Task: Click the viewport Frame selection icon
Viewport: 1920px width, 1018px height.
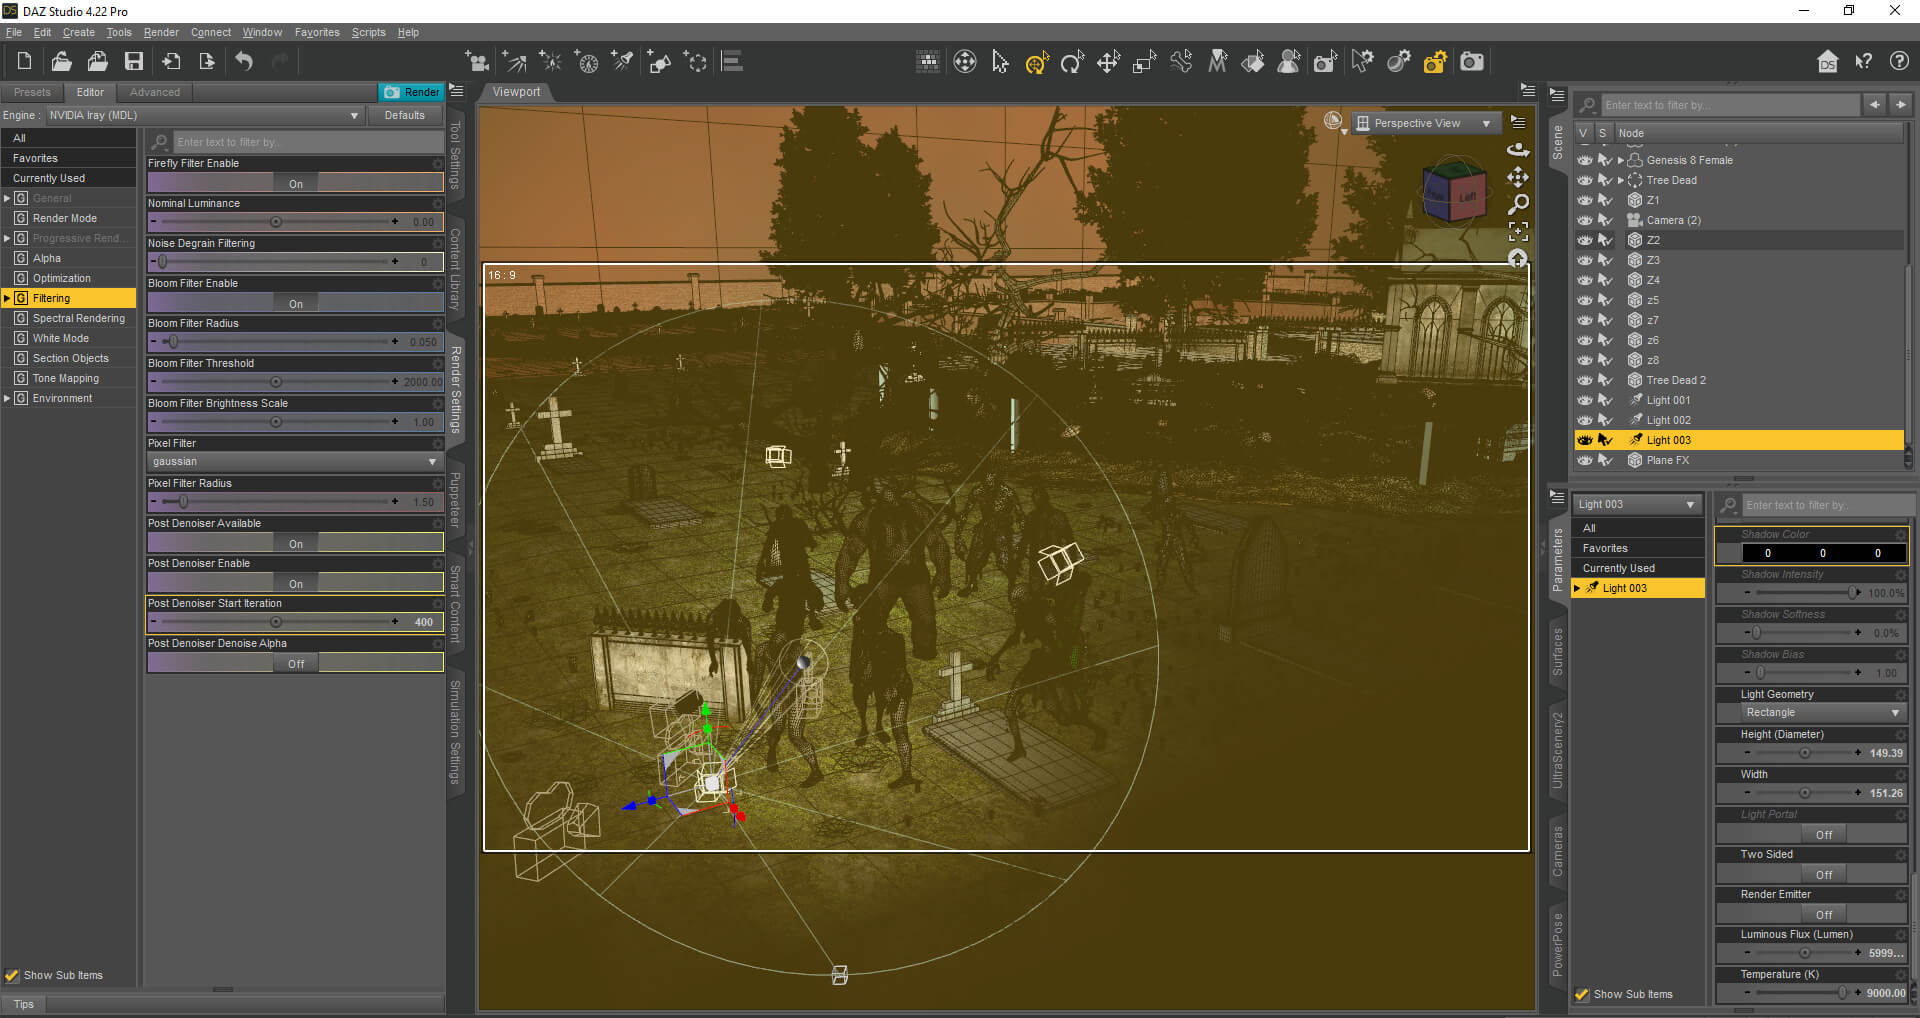Action: [1518, 232]
